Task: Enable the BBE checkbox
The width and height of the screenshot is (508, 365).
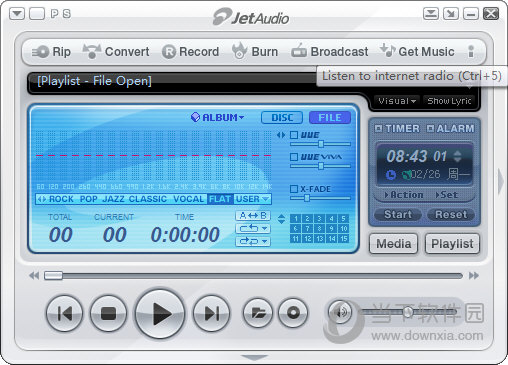Action: (x=294, y=135)
